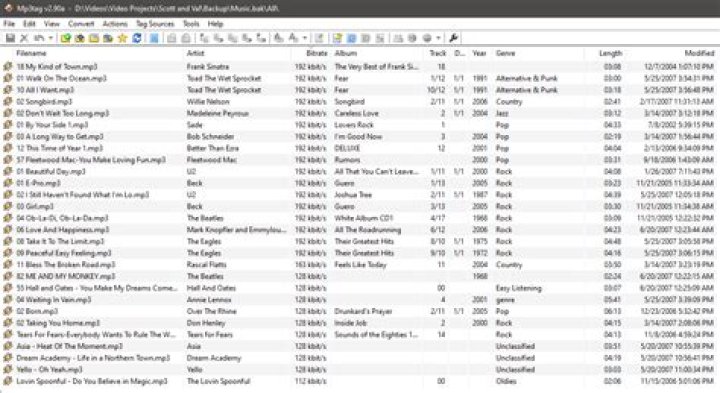
Task: Open the Undo history dropdown arrow
Action: [x=50, y=38]
